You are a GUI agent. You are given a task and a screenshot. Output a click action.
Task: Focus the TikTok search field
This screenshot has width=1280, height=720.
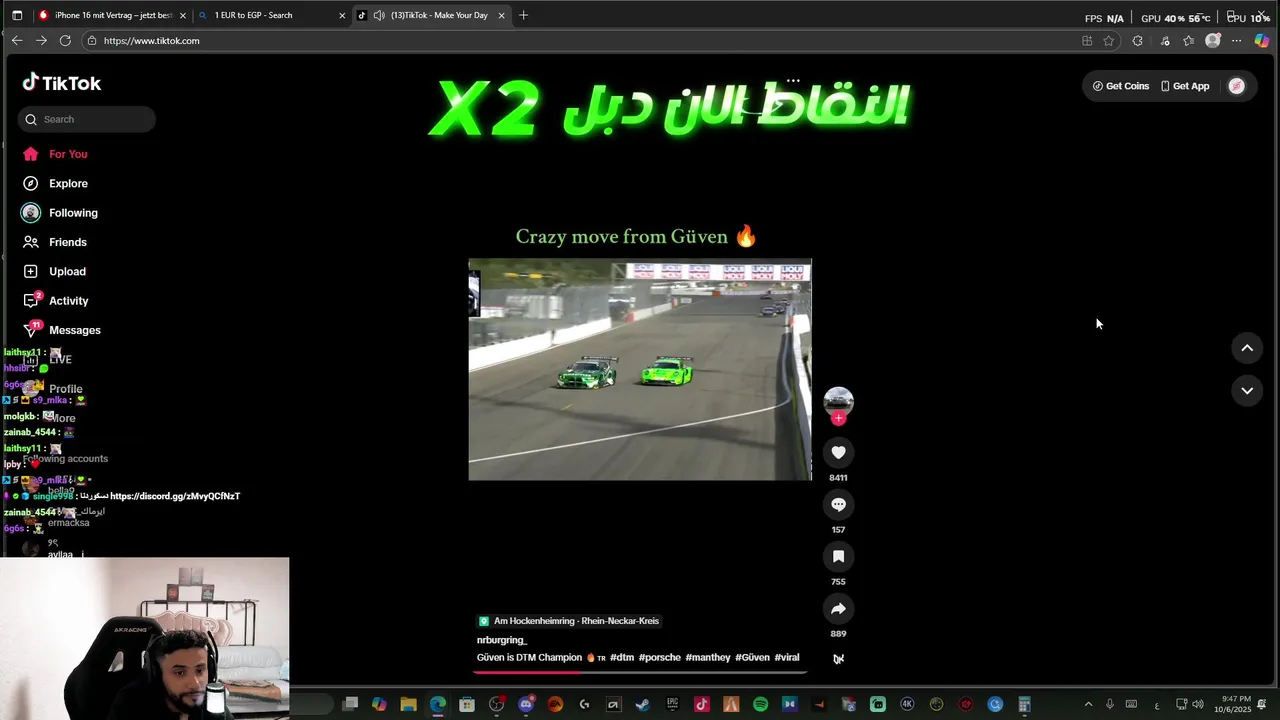click(x=86, y=119)
